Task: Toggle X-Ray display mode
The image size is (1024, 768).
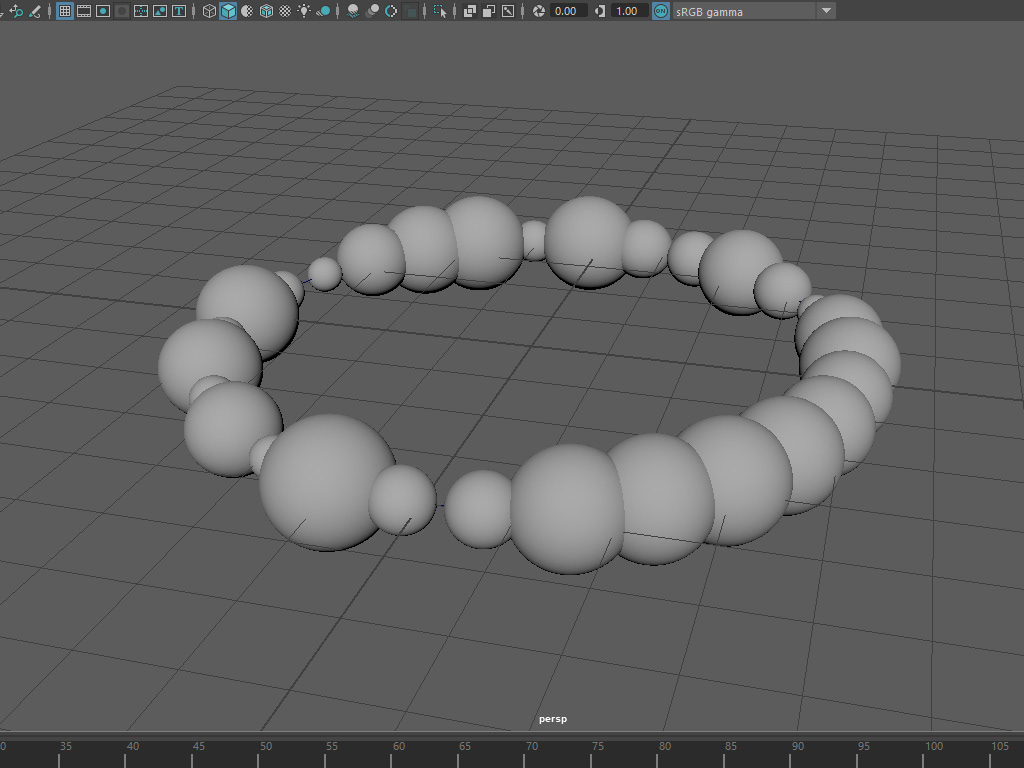Action: 470,11
